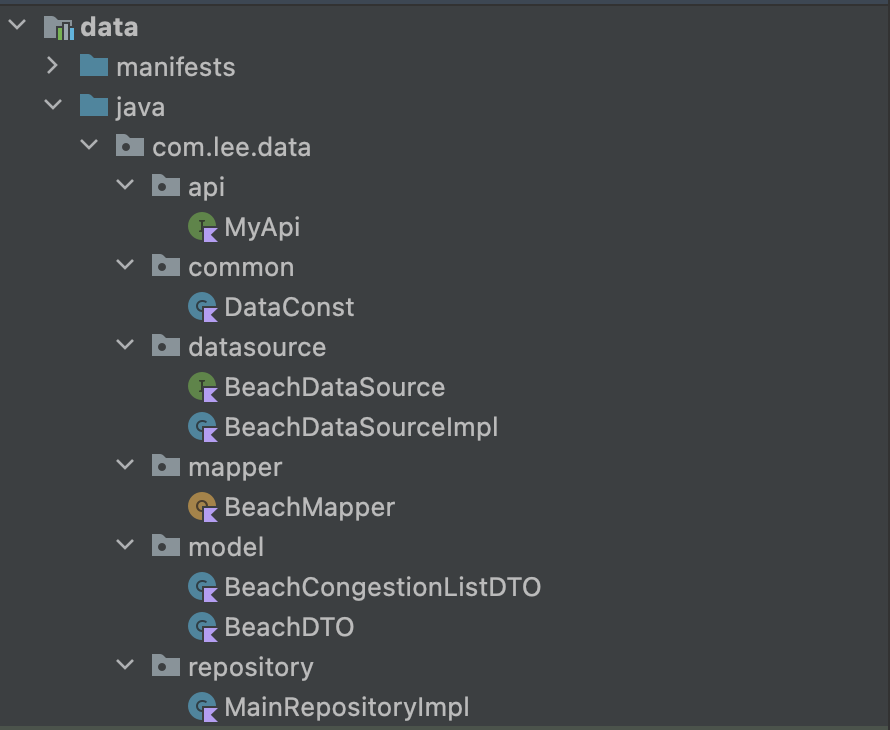Click the MainRepositoryImpl class icon

203,707
